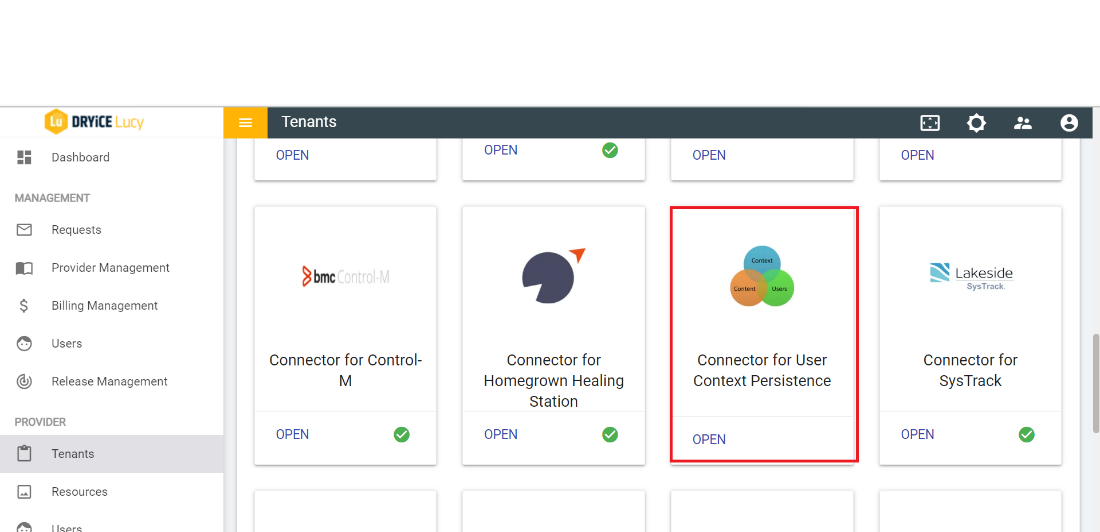Click OPEN on Homegrown Healing Station card
Image resolution: width=1100 pixels, height=532 pixels.
(501, 434)
